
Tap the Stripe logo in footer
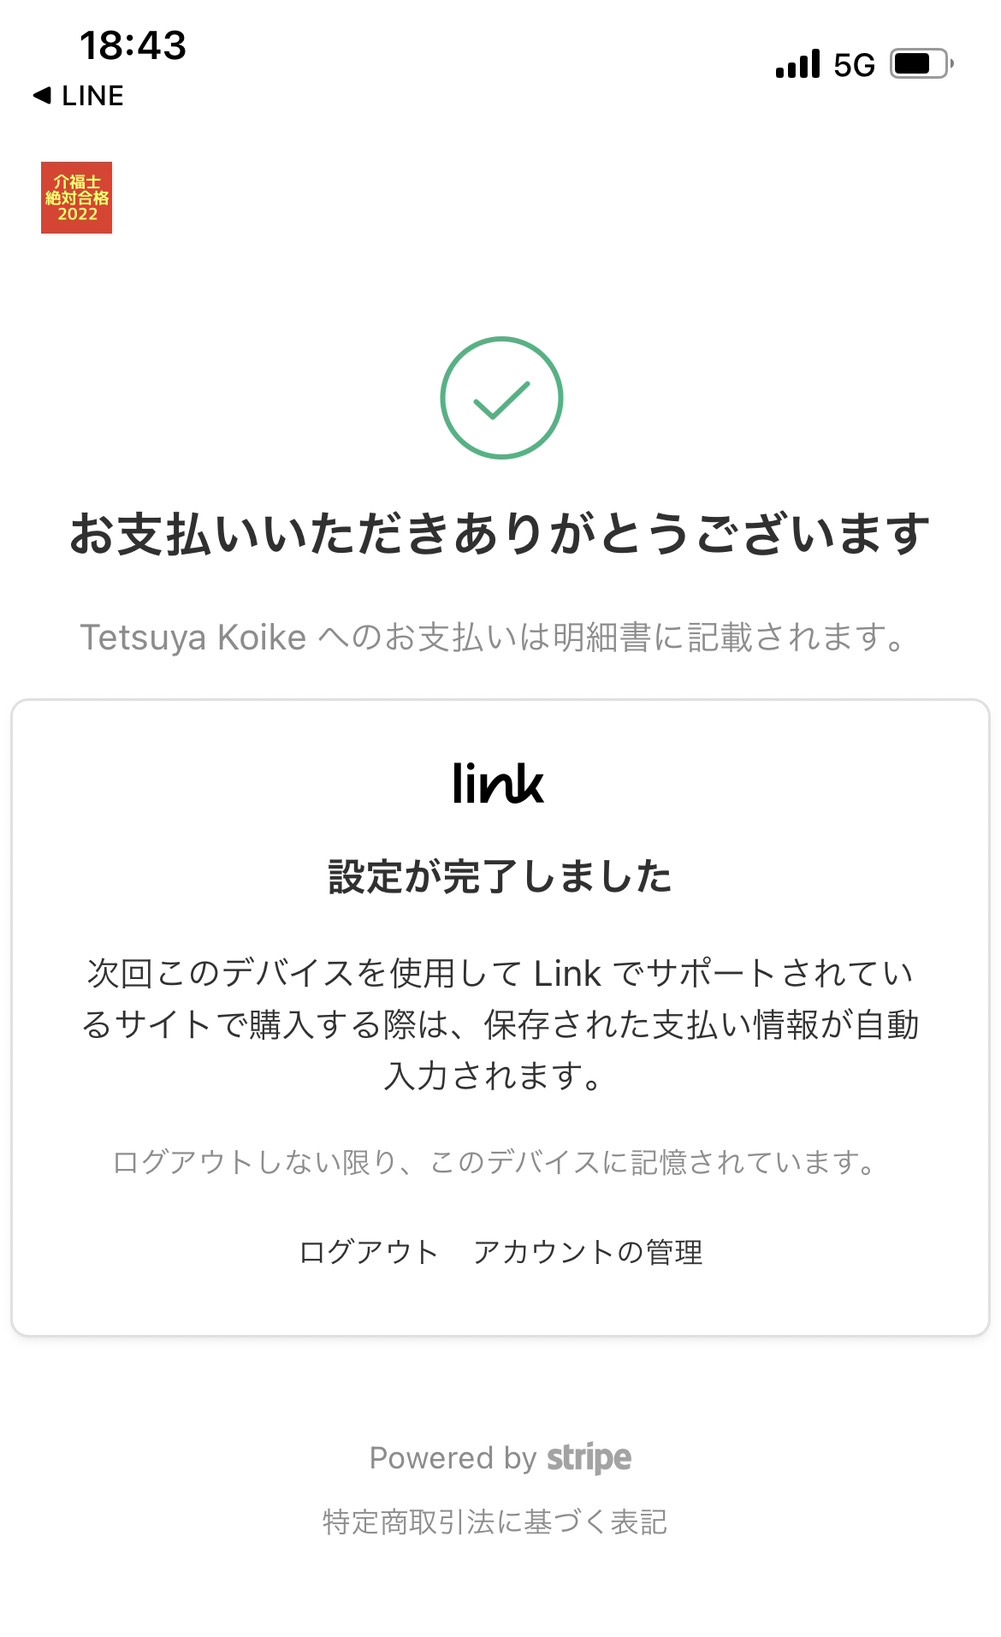(x=589, y=1458)
